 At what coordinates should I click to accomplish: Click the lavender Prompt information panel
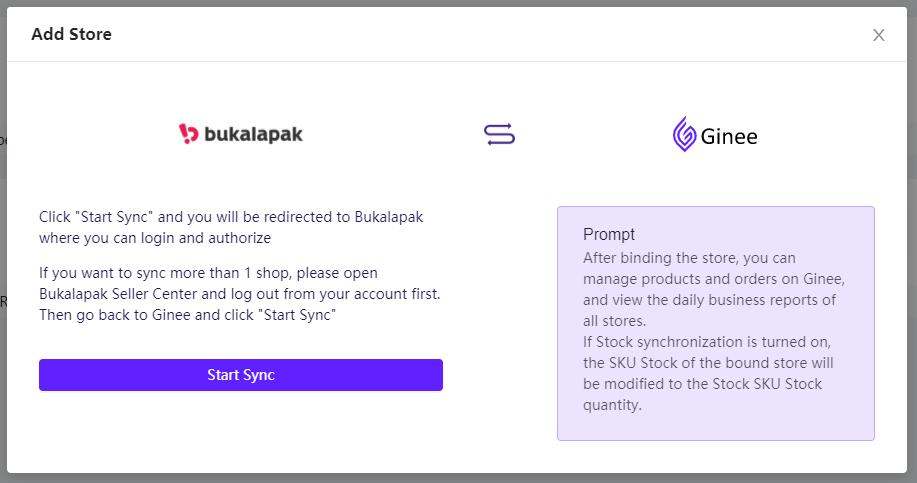716,323
